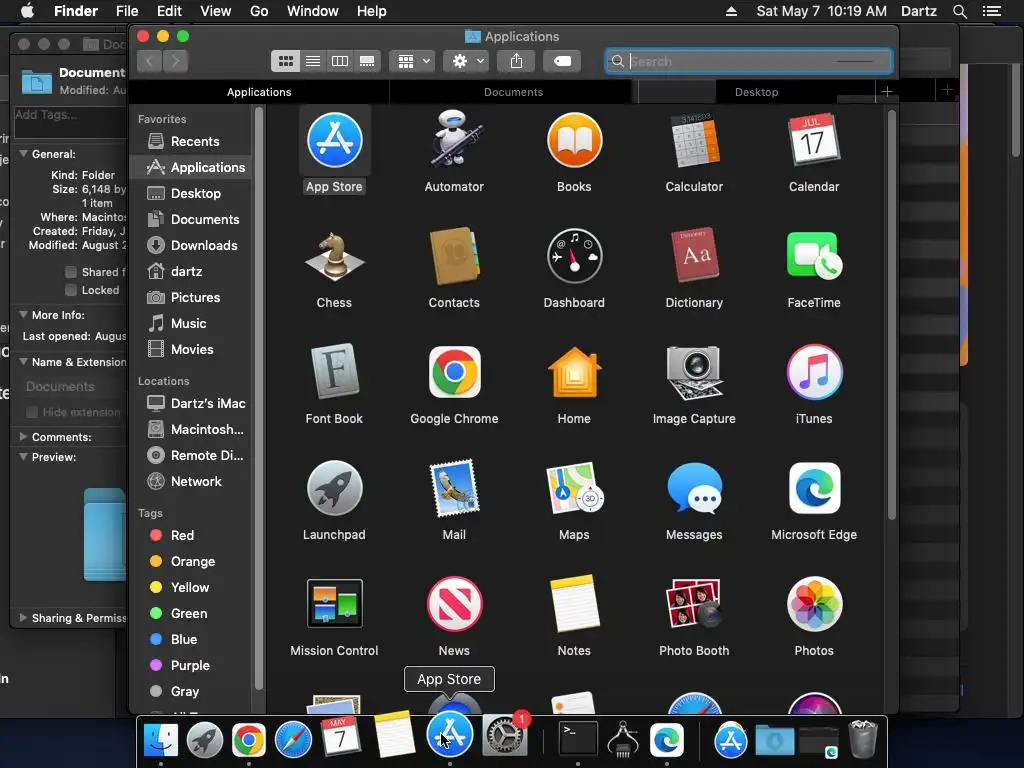Viewport: 1024px width, 768px height.
Task: Click the Finder search field
Action: click(x=748, y=61)
